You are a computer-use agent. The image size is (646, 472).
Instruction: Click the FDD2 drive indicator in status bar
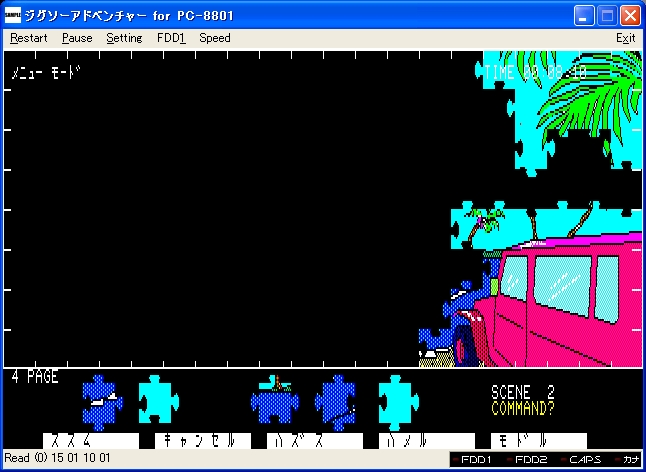tap(530, 459)
